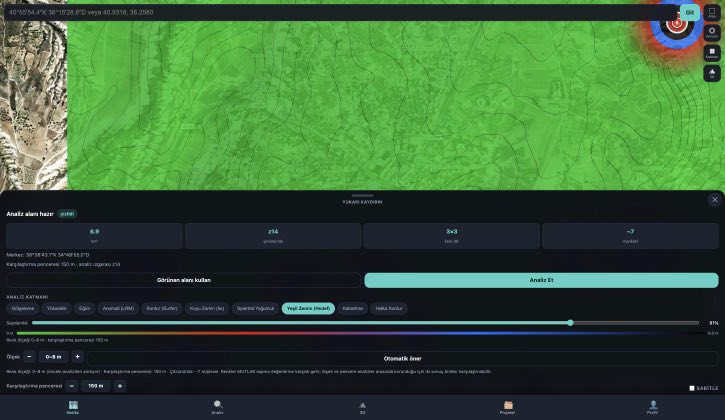725x420 pixels.
Task: Select the Koyu Zemin layer chip
Action: [207, 309]
